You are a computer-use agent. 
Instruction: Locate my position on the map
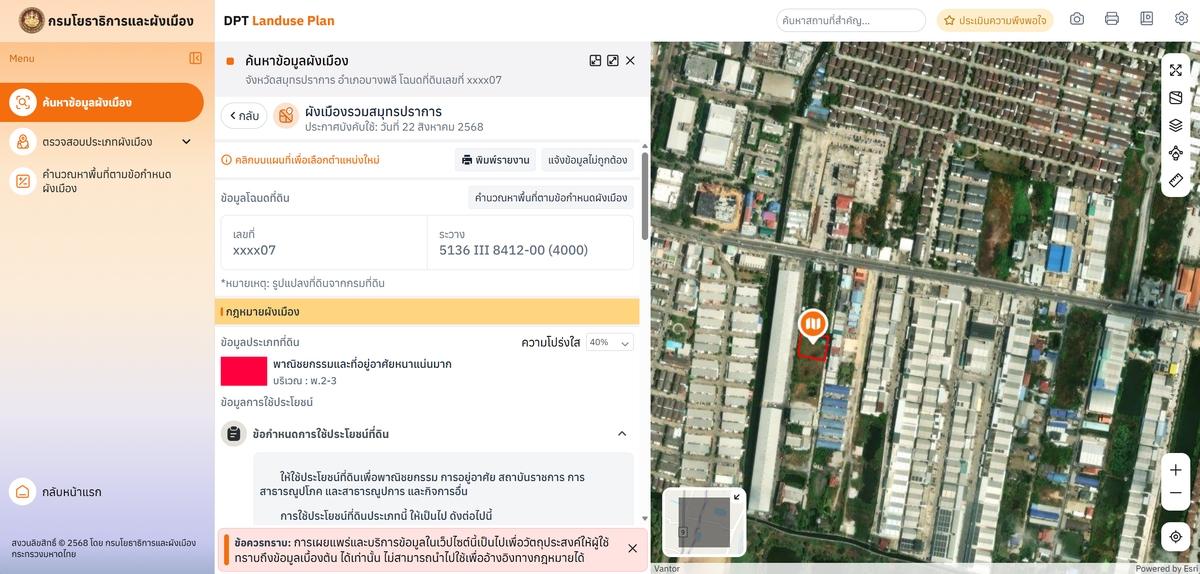[1176, 537]
